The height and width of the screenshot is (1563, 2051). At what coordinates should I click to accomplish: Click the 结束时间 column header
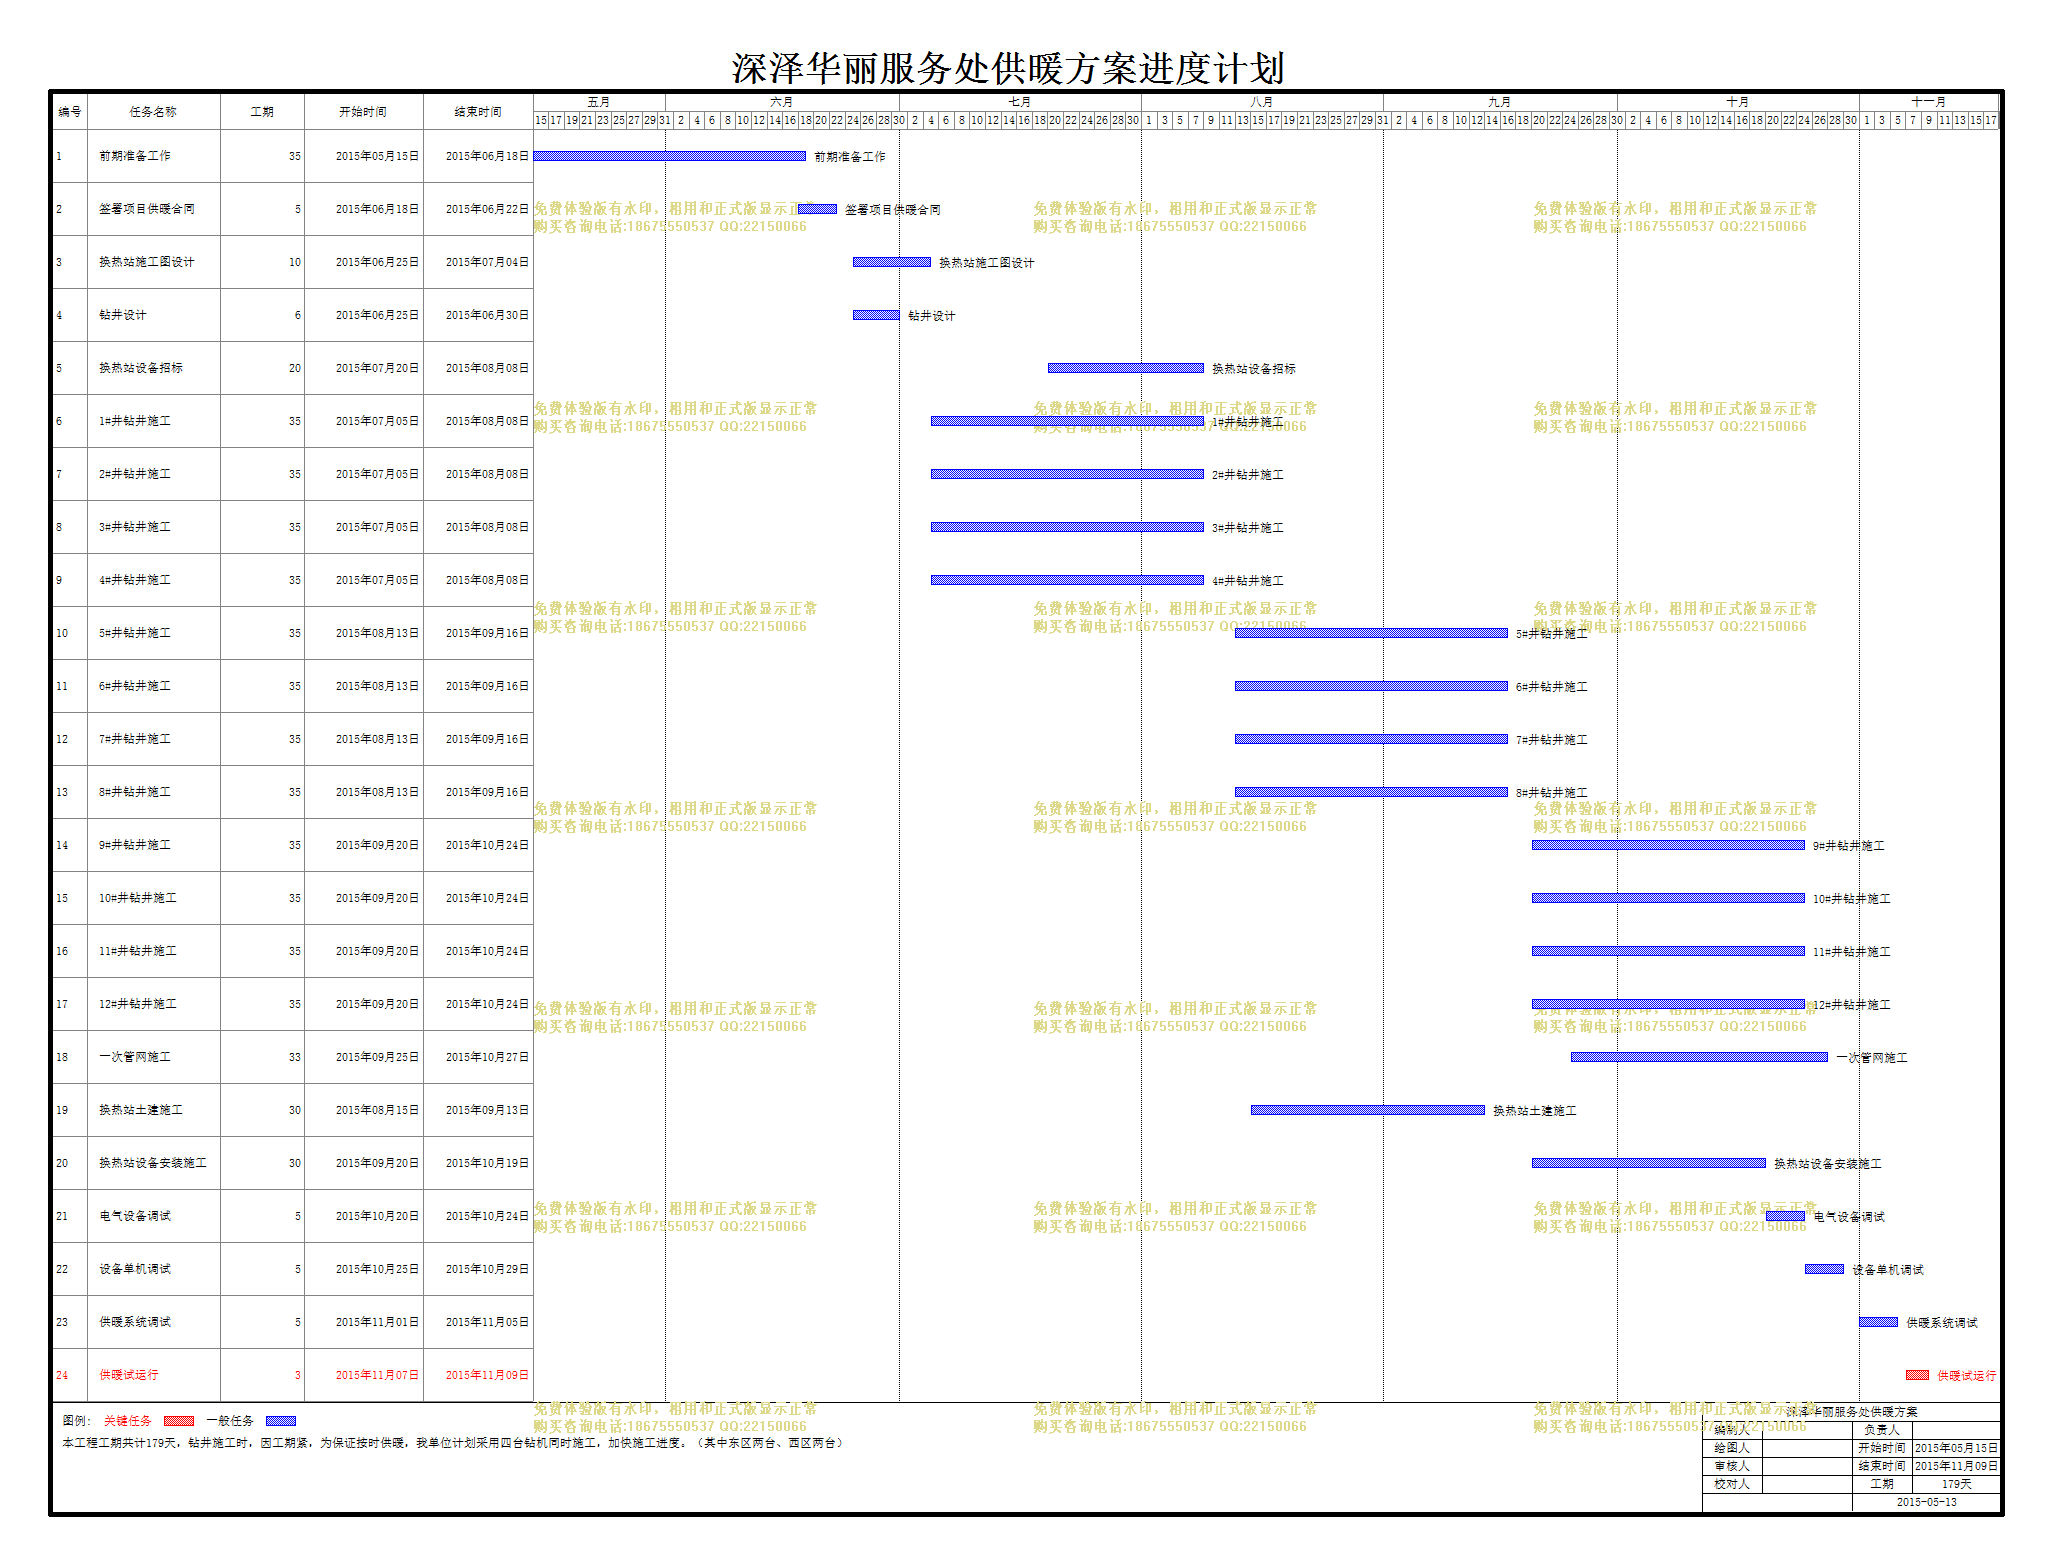478,112
